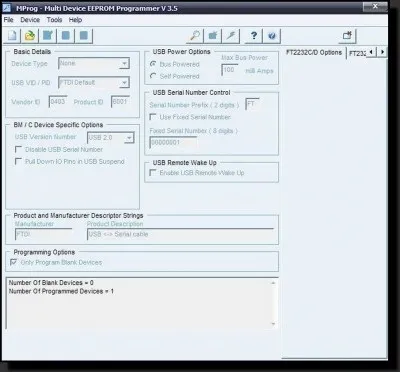Open the Help menu
This screenshot has height=372, width=400.
tap(75, 20)
